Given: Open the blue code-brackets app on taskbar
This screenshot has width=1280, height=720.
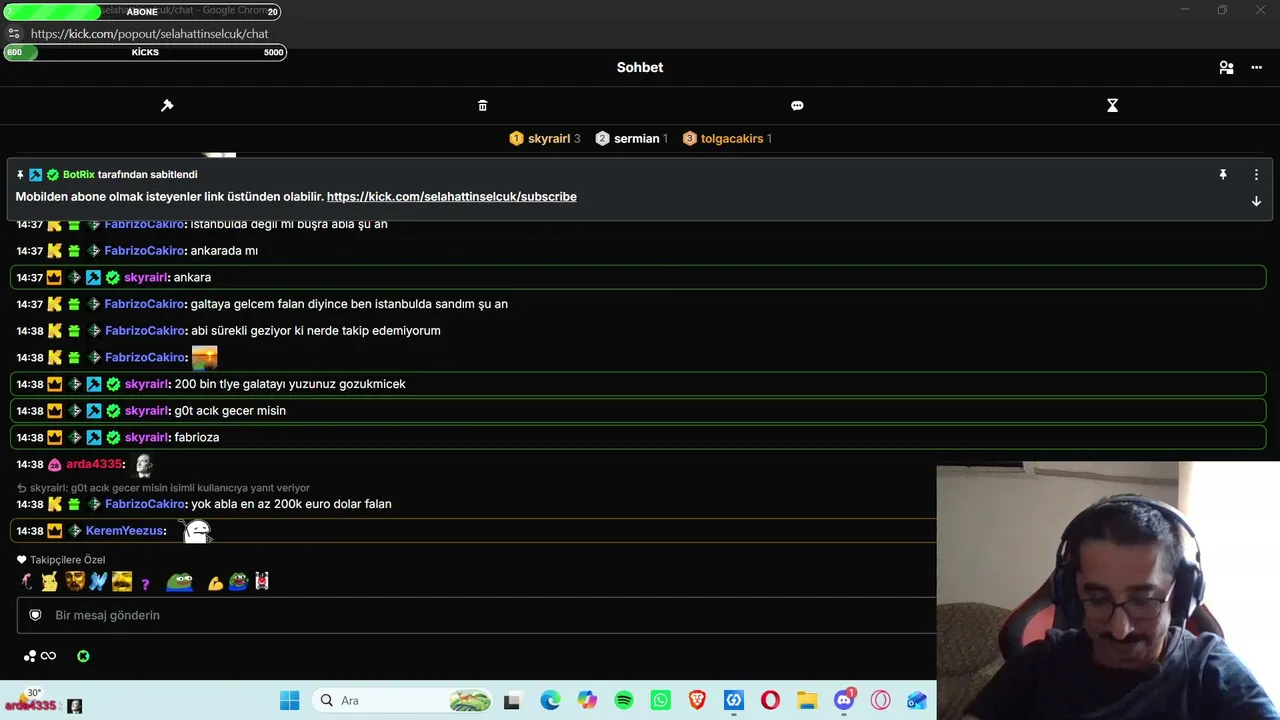Looking at the screenshot, I should (734, 701).
